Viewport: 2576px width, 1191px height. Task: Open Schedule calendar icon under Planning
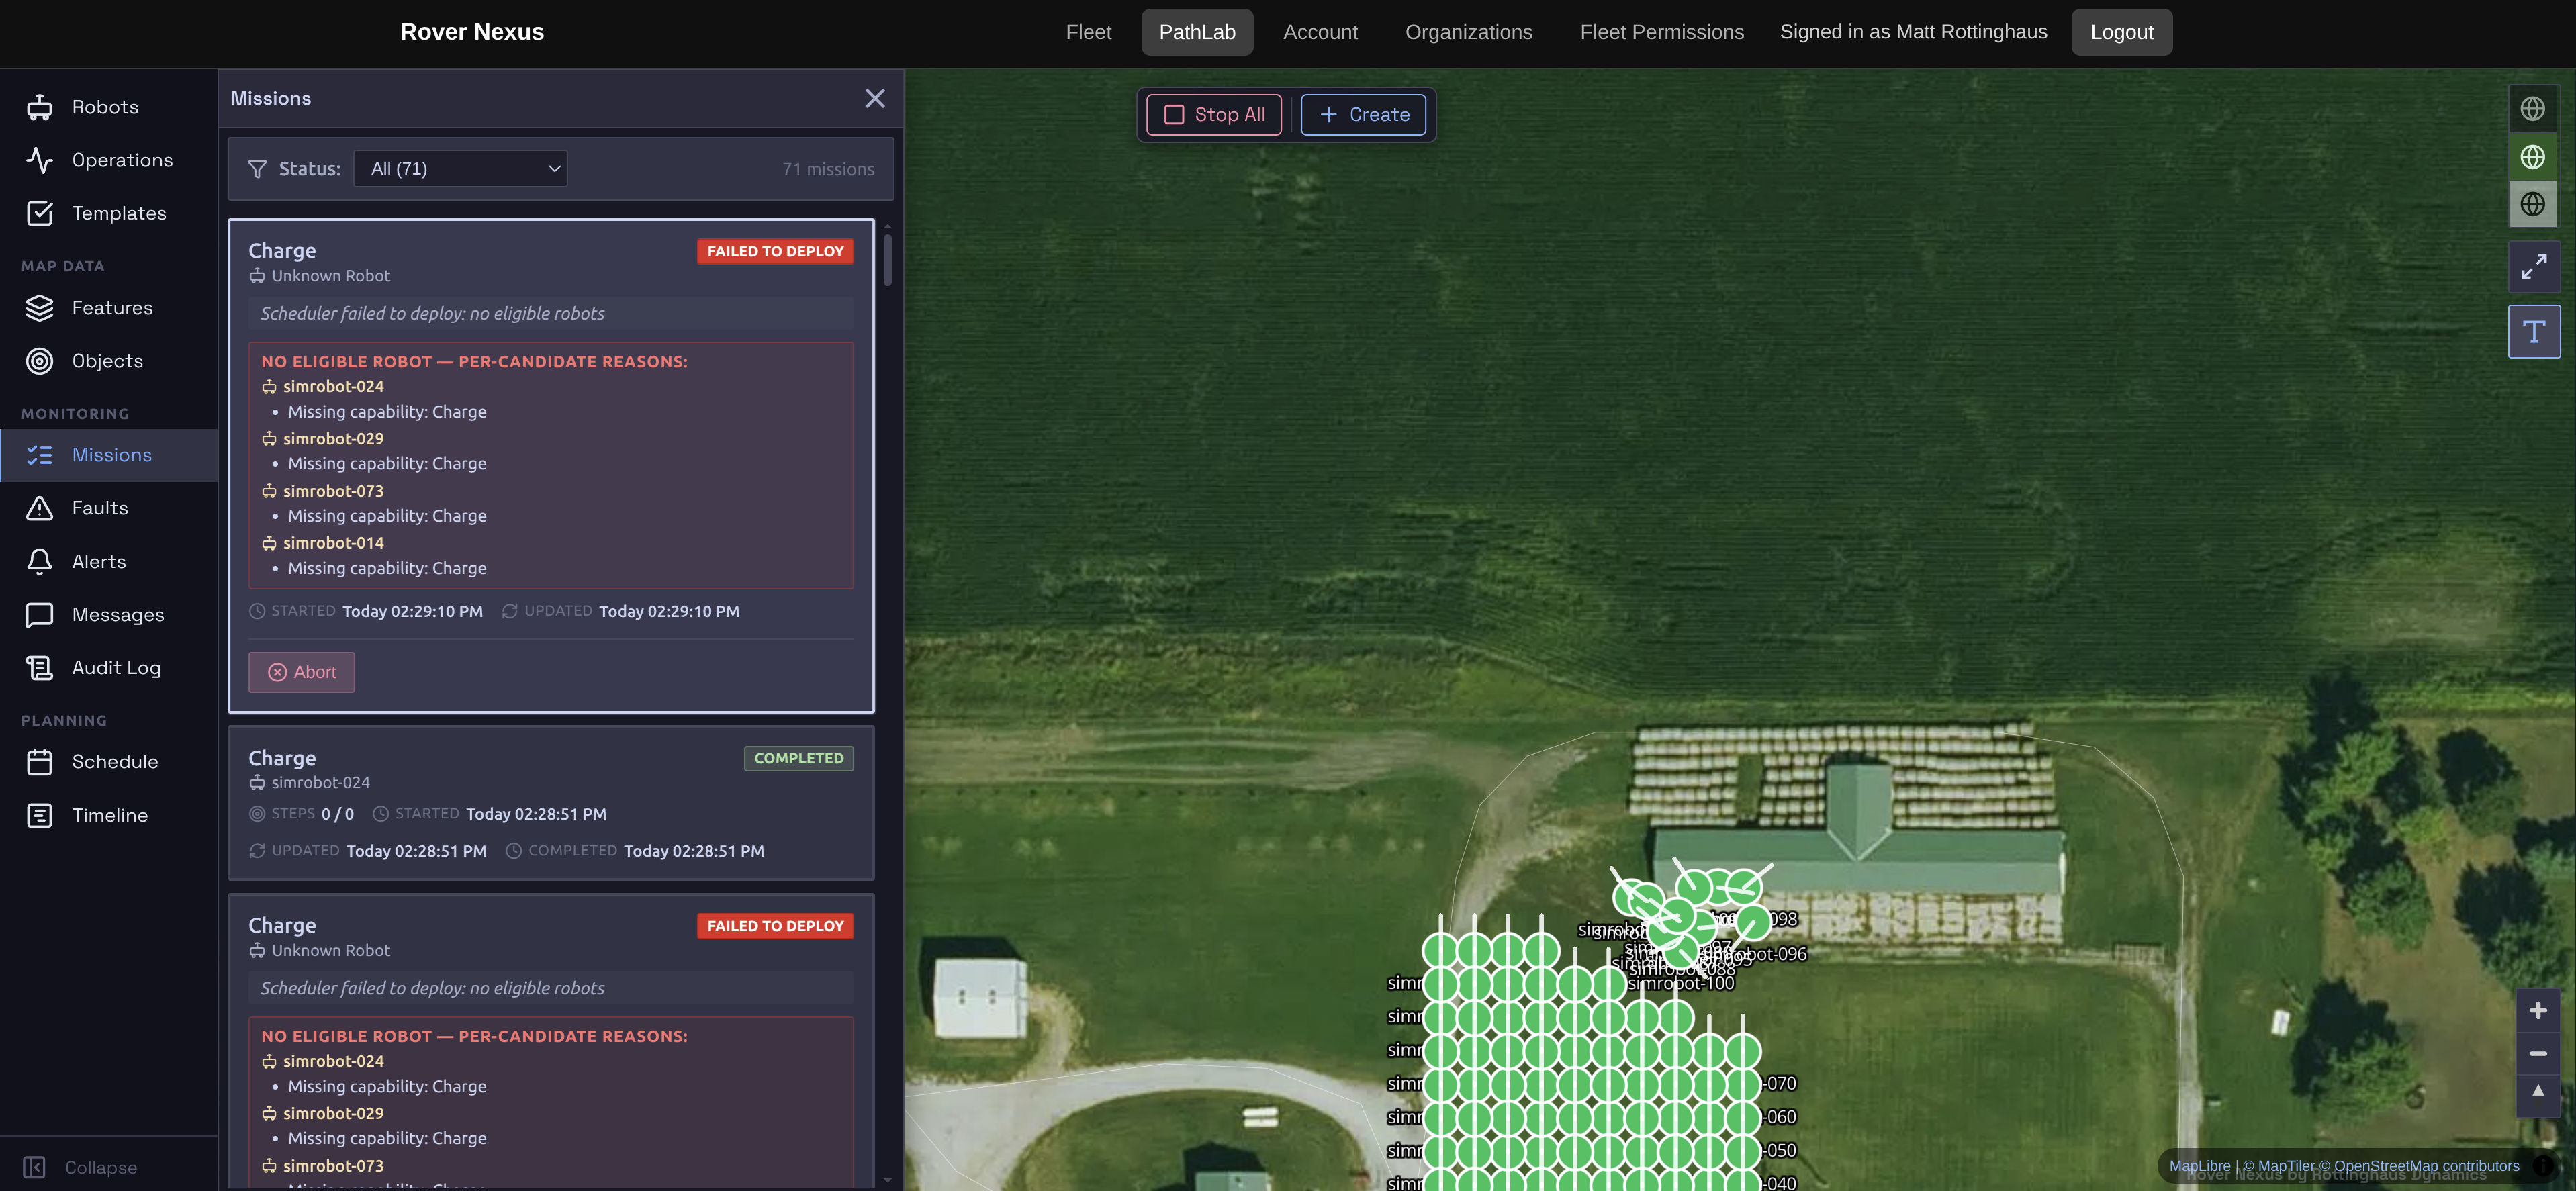[x=39, y=761]
